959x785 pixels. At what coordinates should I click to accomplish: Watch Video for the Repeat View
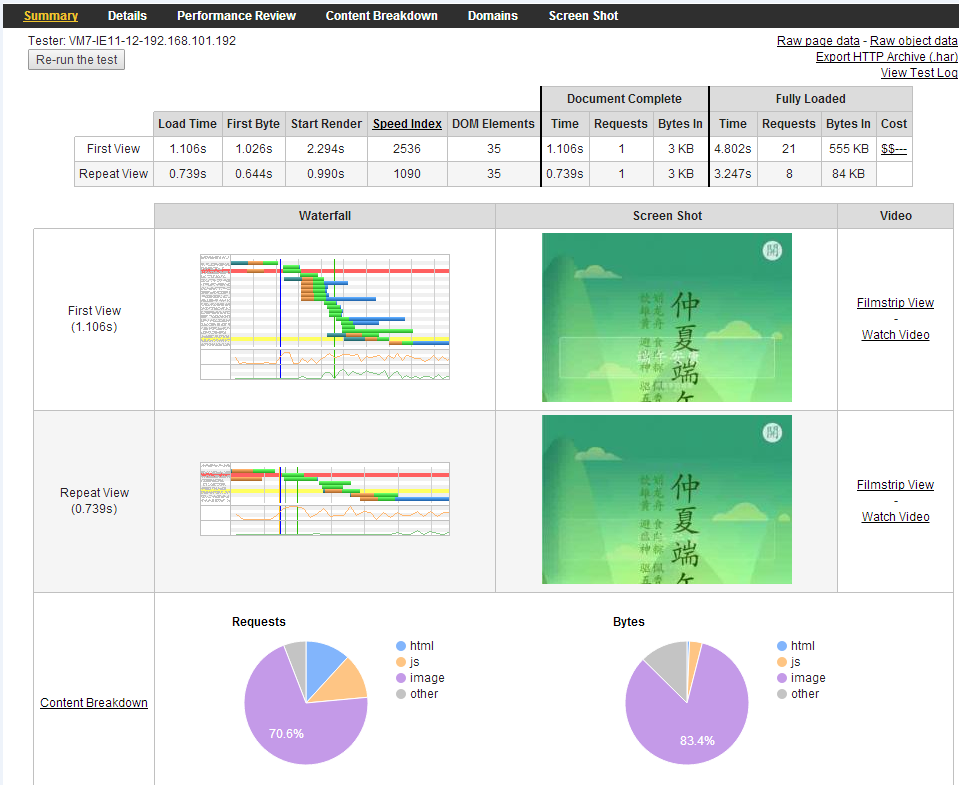pyautogui.click(x=895, y=517)
